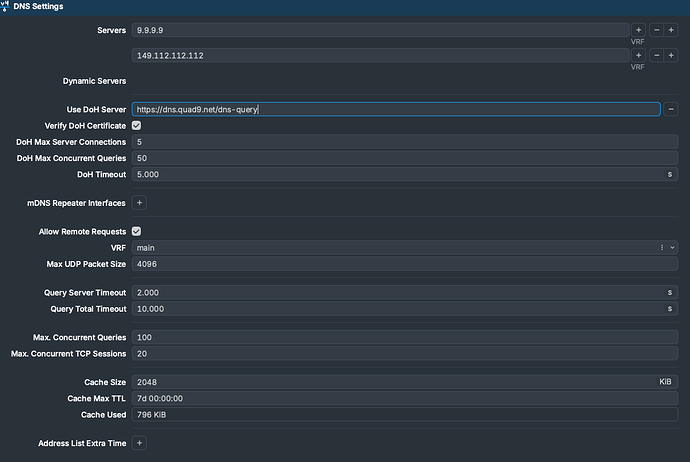
Task: Clear the Use DoH Server value with the minus button
Action: (x=671, y=109)
